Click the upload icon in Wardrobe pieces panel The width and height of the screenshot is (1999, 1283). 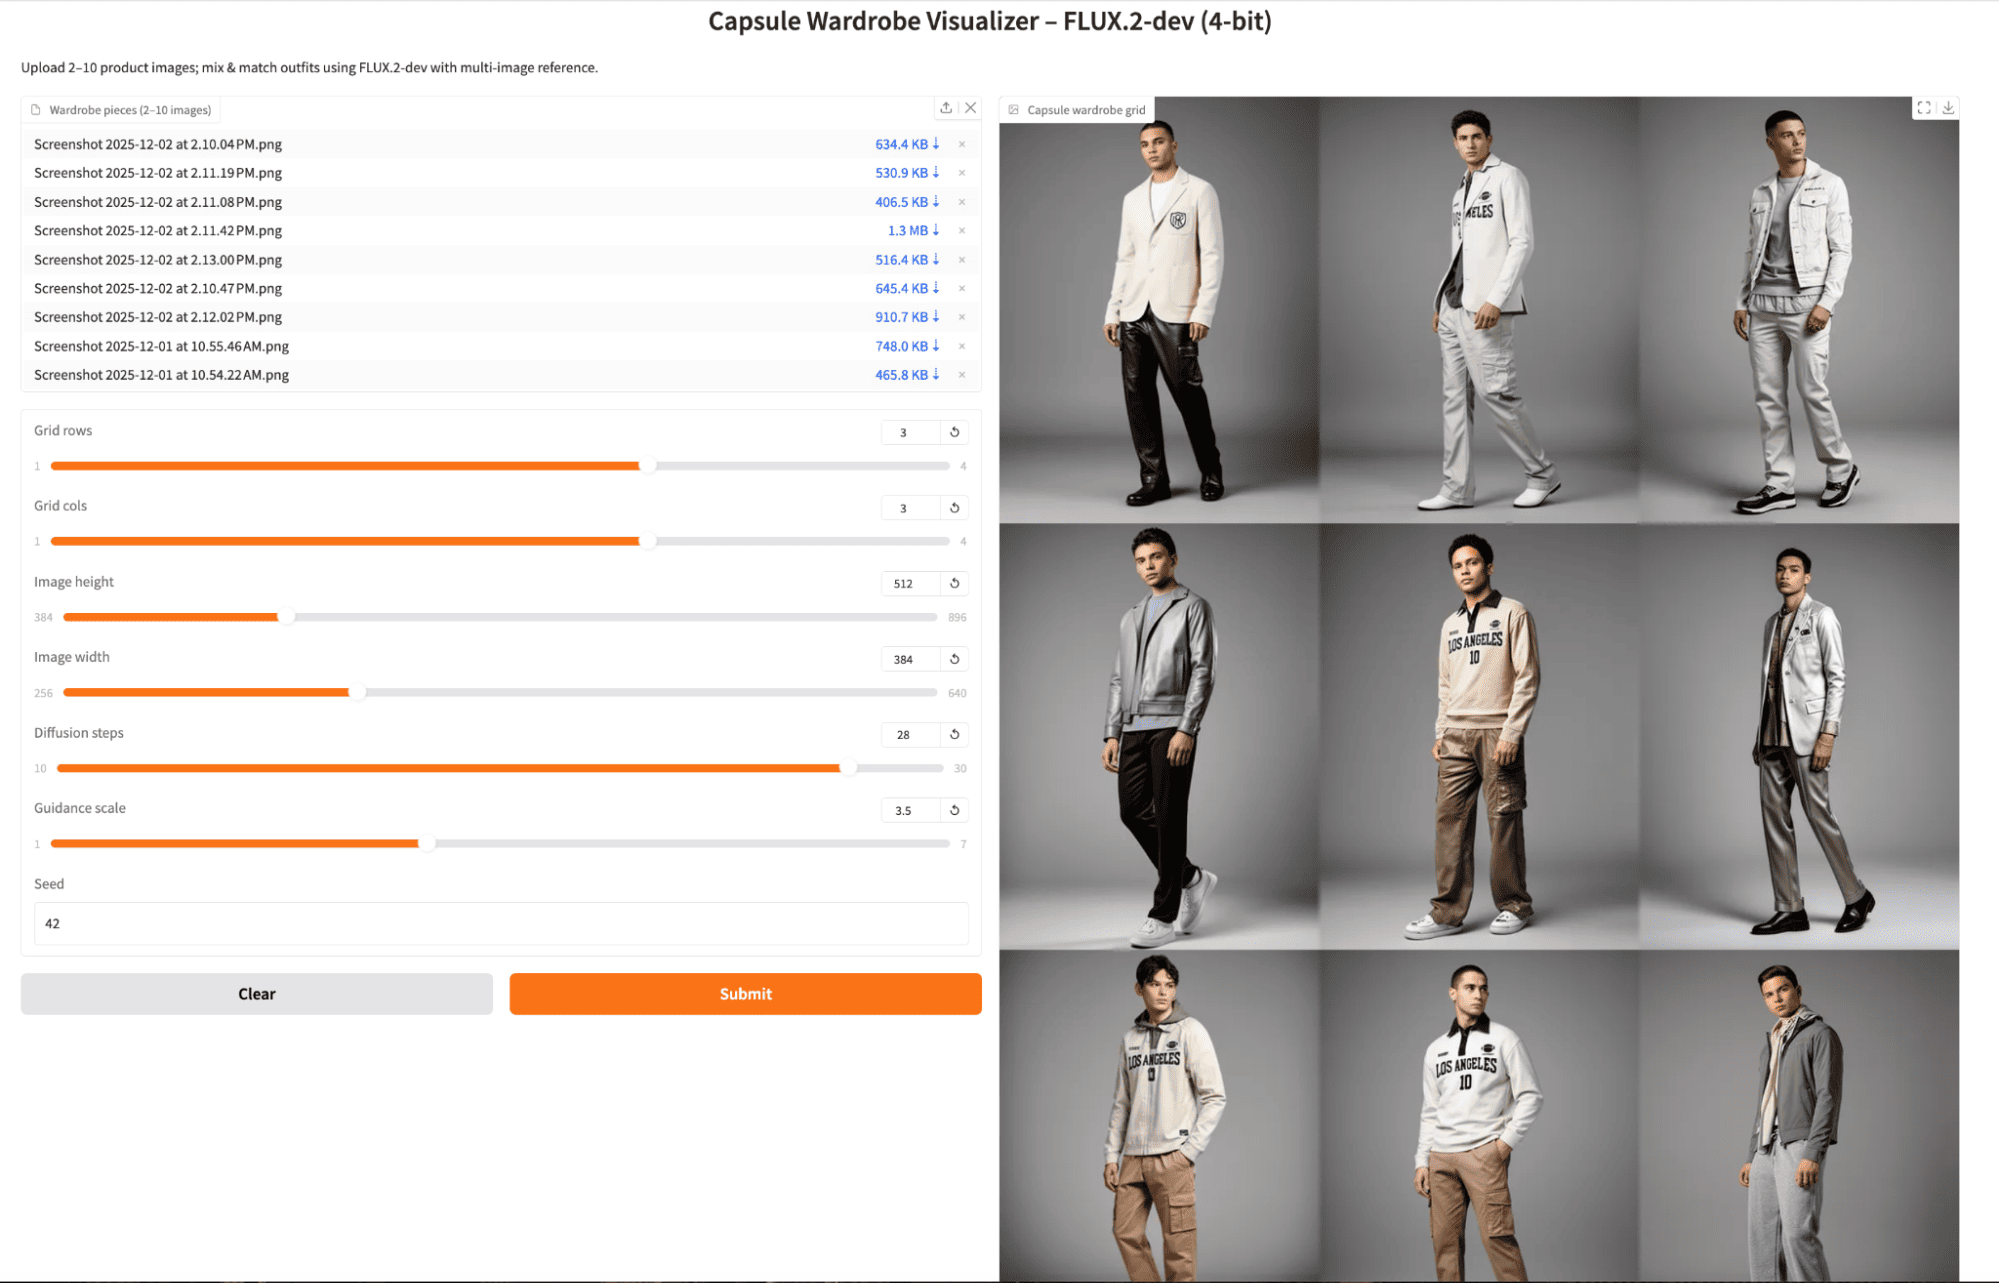(946, 108)
